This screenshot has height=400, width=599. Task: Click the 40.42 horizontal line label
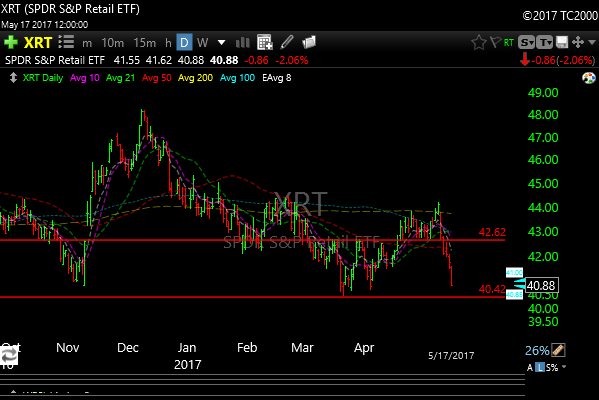click(492, 289)
